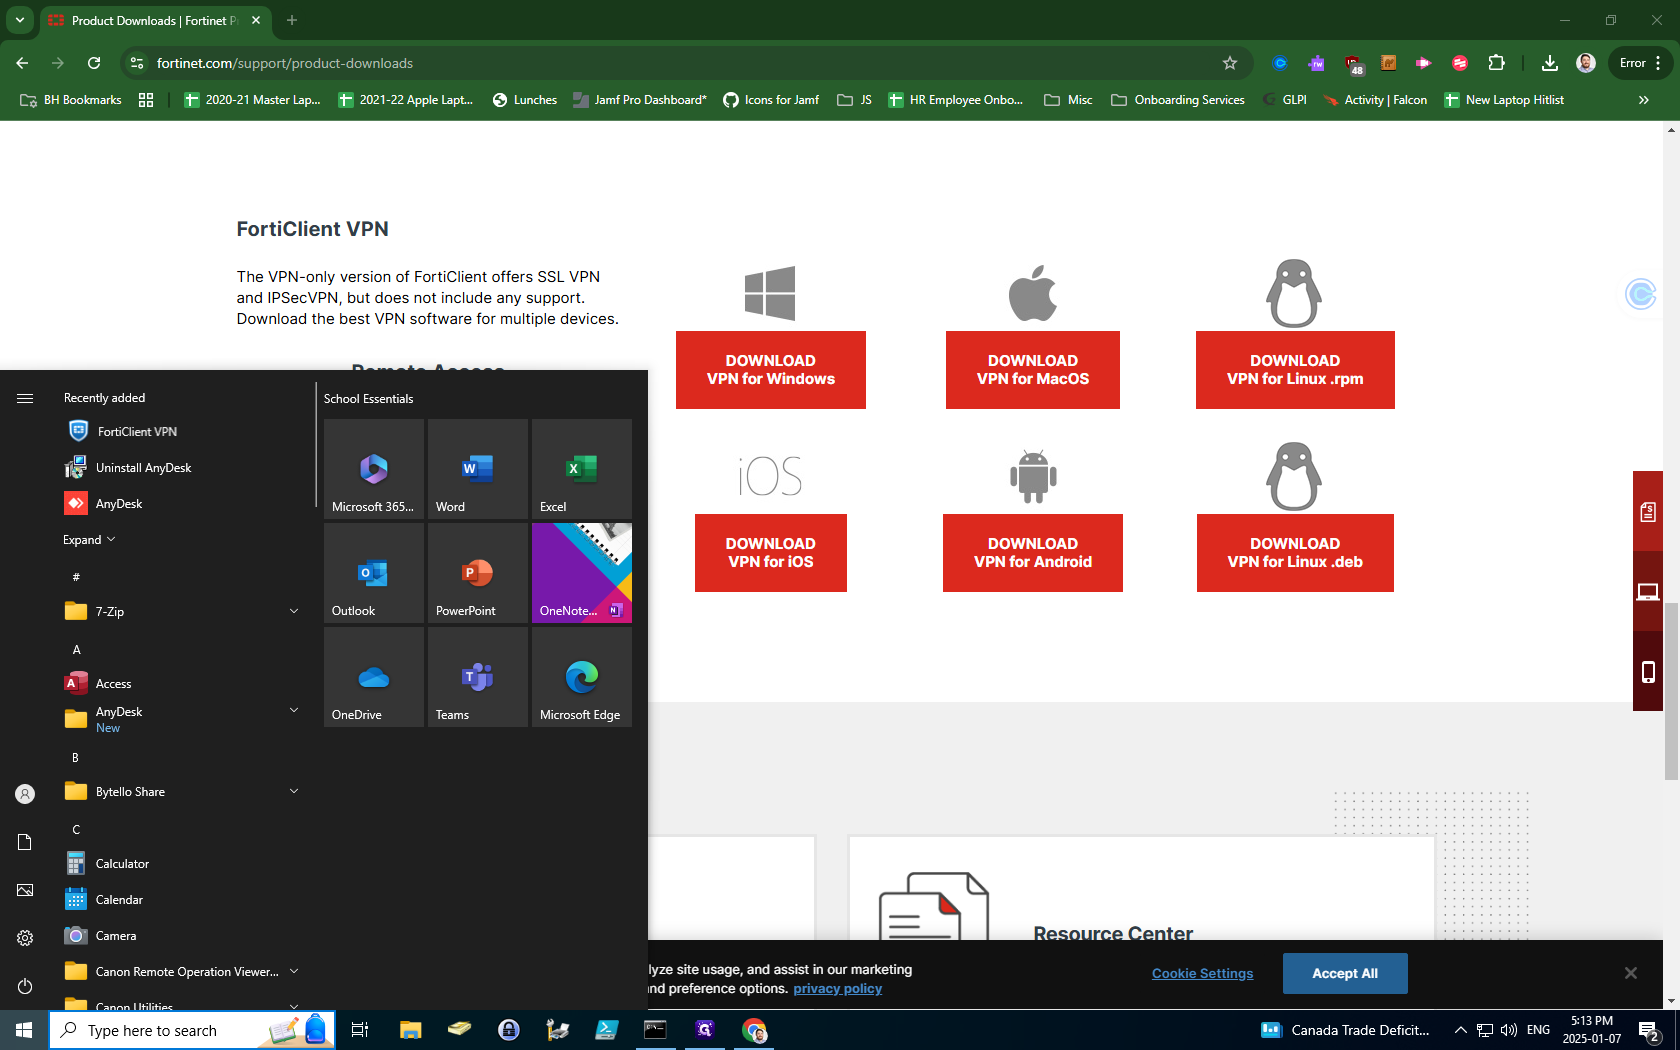Open the Power options icon
The height and width of the screenshot is (1050, 1680).
(25, 986)
